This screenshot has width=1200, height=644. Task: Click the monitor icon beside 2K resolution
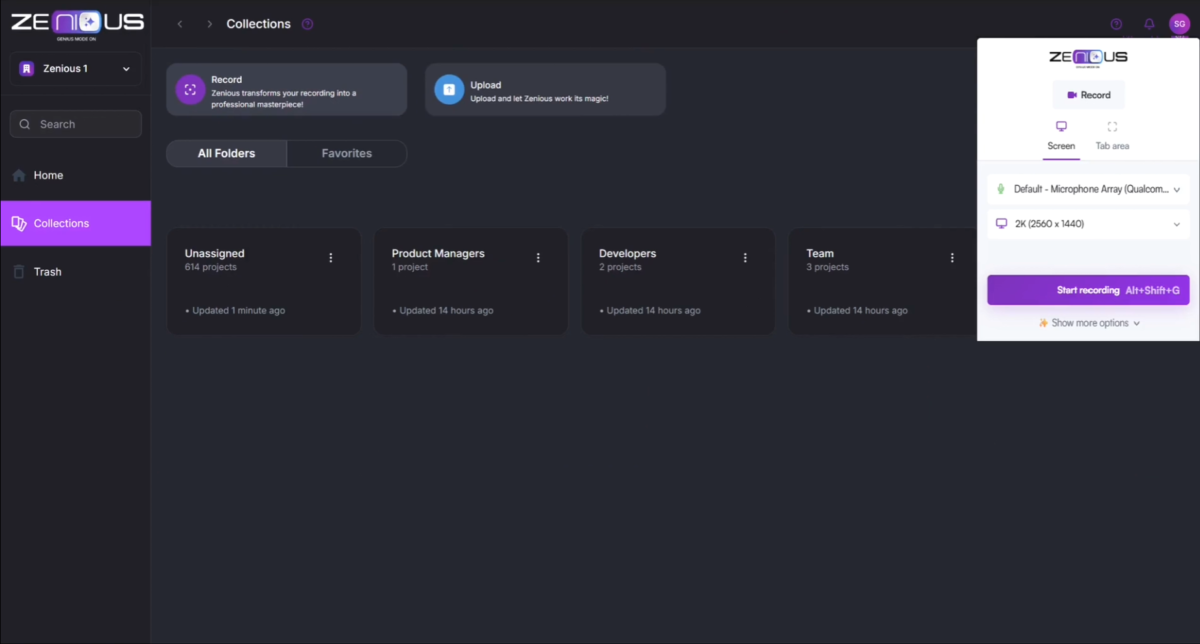[1001, 224]
